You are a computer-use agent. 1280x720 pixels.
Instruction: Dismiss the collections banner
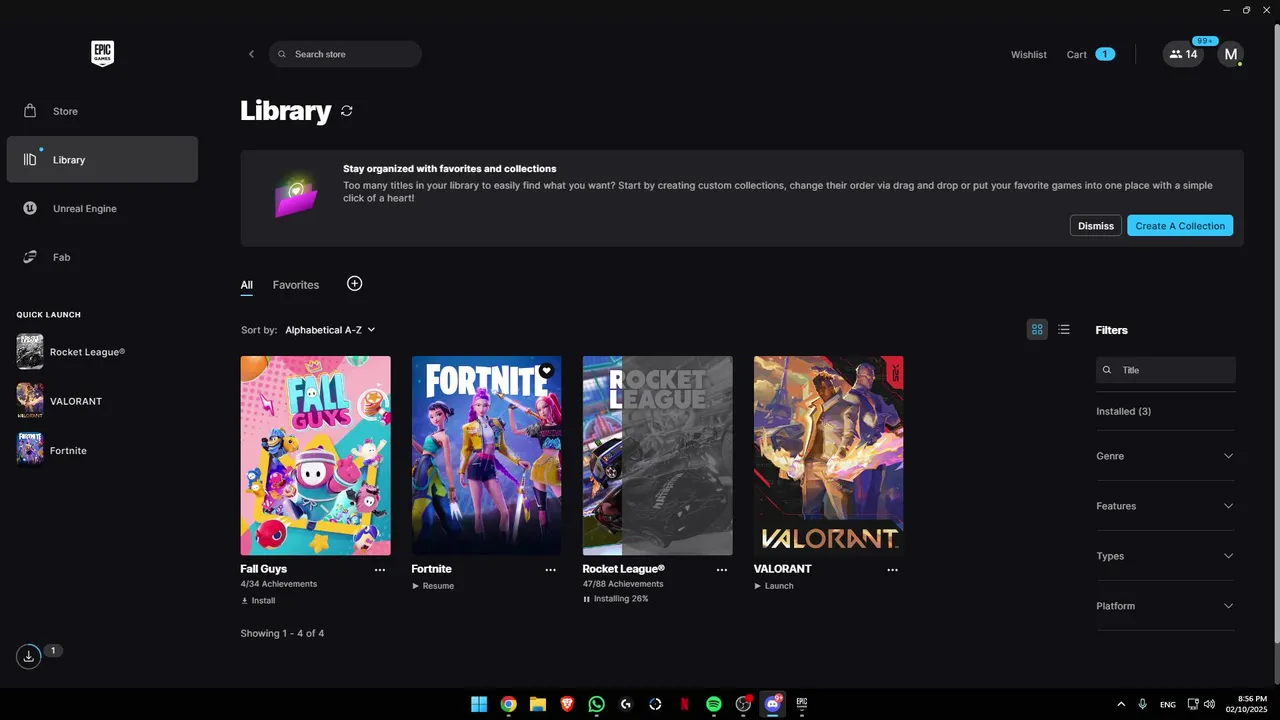1096,226
